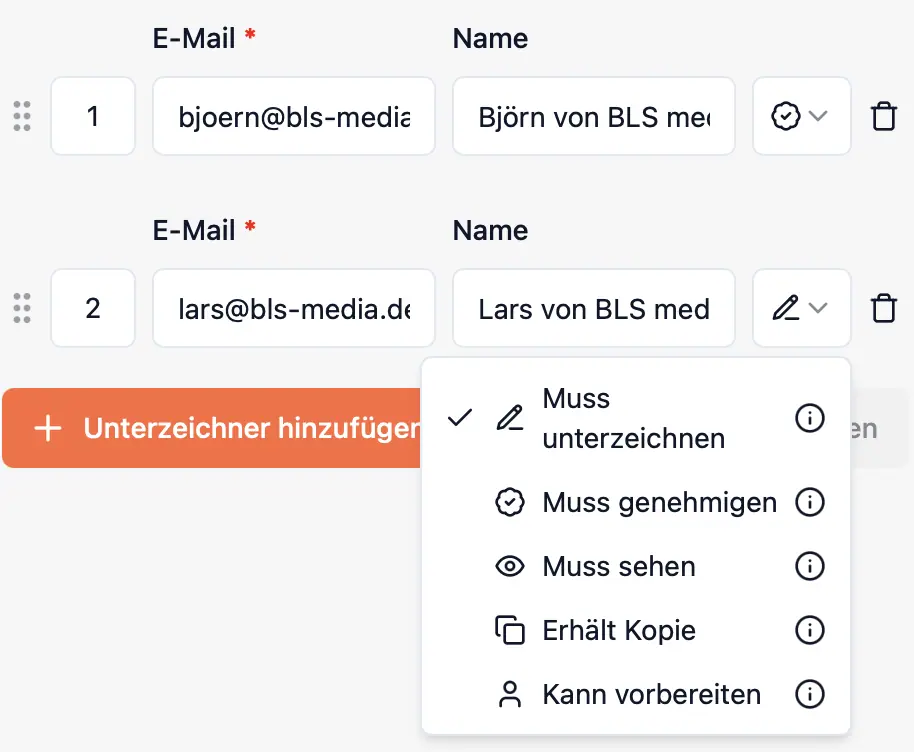Click the info icon beside Muss unterzeichnen
Screen dimensions: 914x752
coord(810,417)
